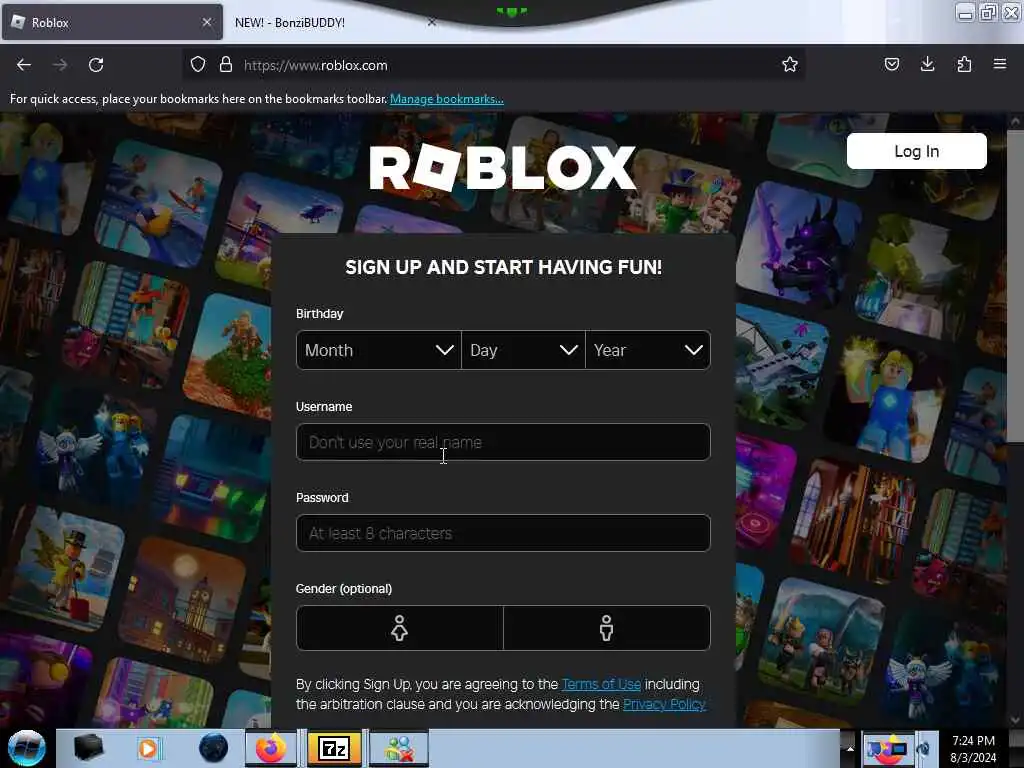Select the male gender option
The image size is (1024, 768).
607,628
